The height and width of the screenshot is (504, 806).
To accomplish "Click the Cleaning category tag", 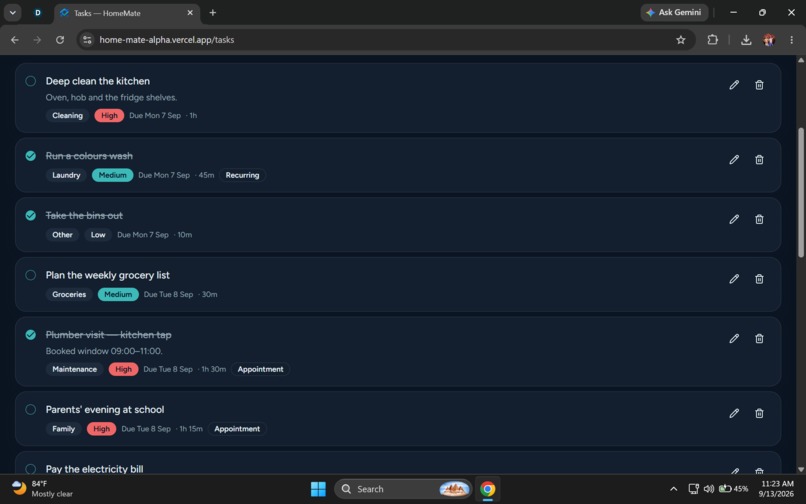I will (67, 115).
